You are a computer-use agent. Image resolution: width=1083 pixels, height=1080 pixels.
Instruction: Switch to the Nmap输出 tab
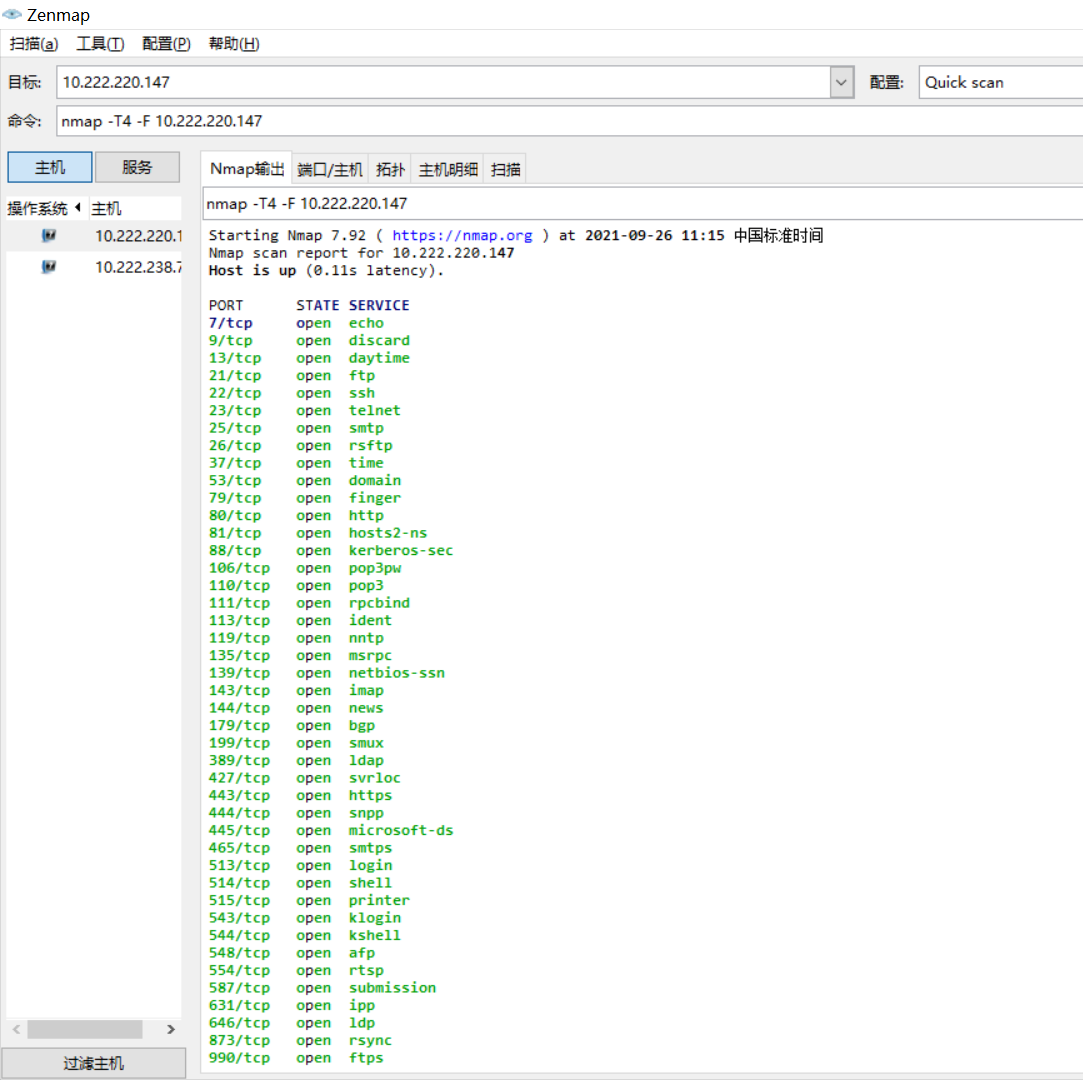click(x=247, y=169)
